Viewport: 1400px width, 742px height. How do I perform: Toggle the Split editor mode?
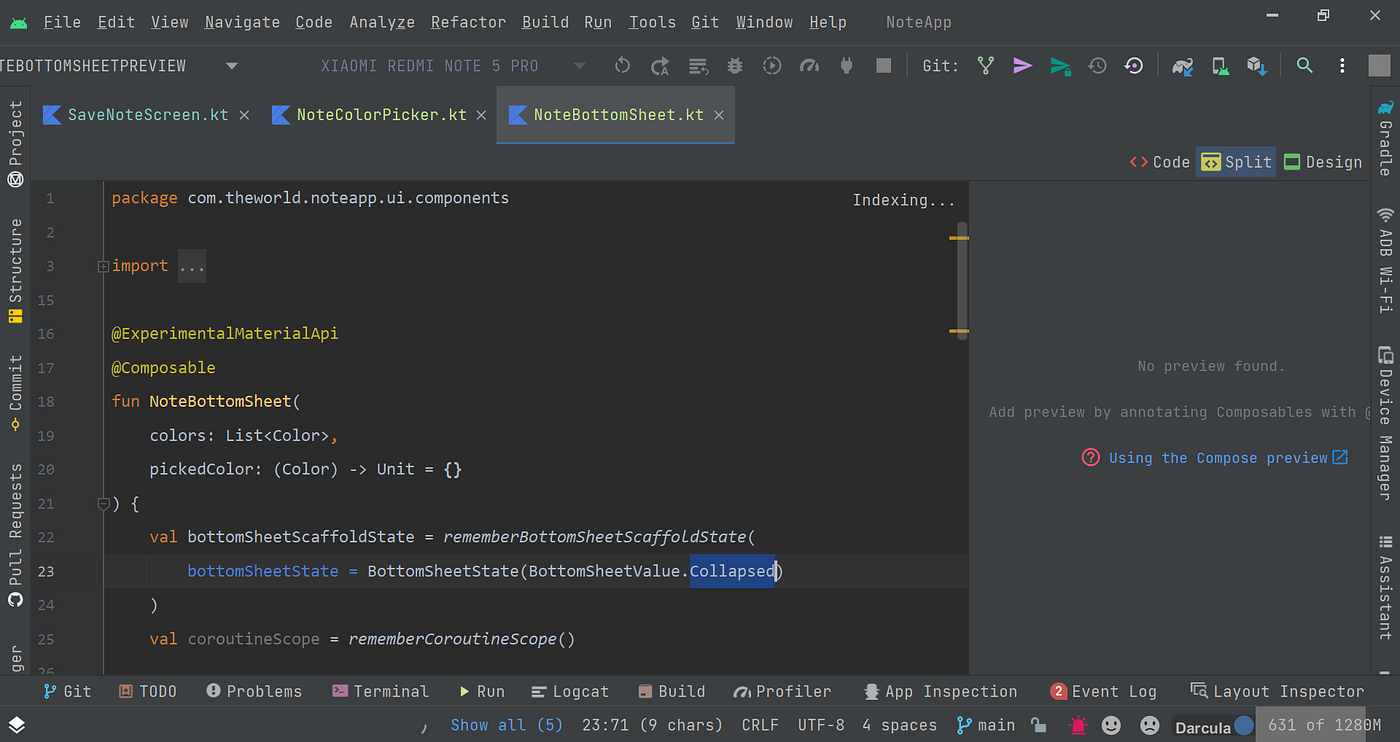[x=1234, y=161]
